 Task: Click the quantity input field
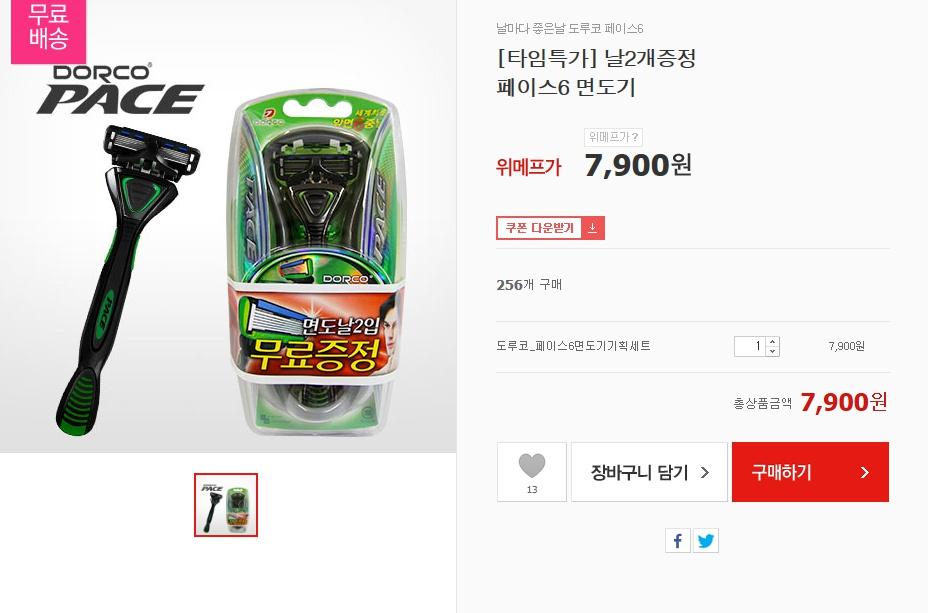point(750,346)
